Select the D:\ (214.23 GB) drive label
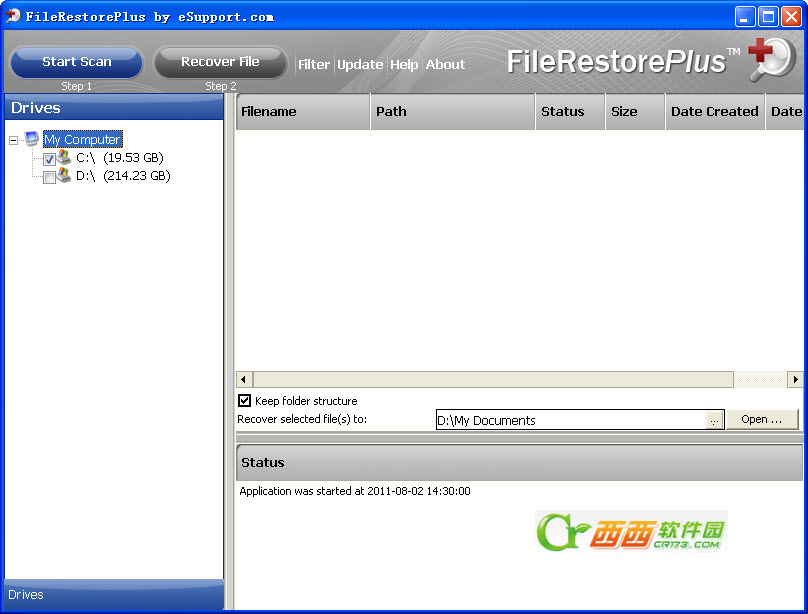 [123, 176]
